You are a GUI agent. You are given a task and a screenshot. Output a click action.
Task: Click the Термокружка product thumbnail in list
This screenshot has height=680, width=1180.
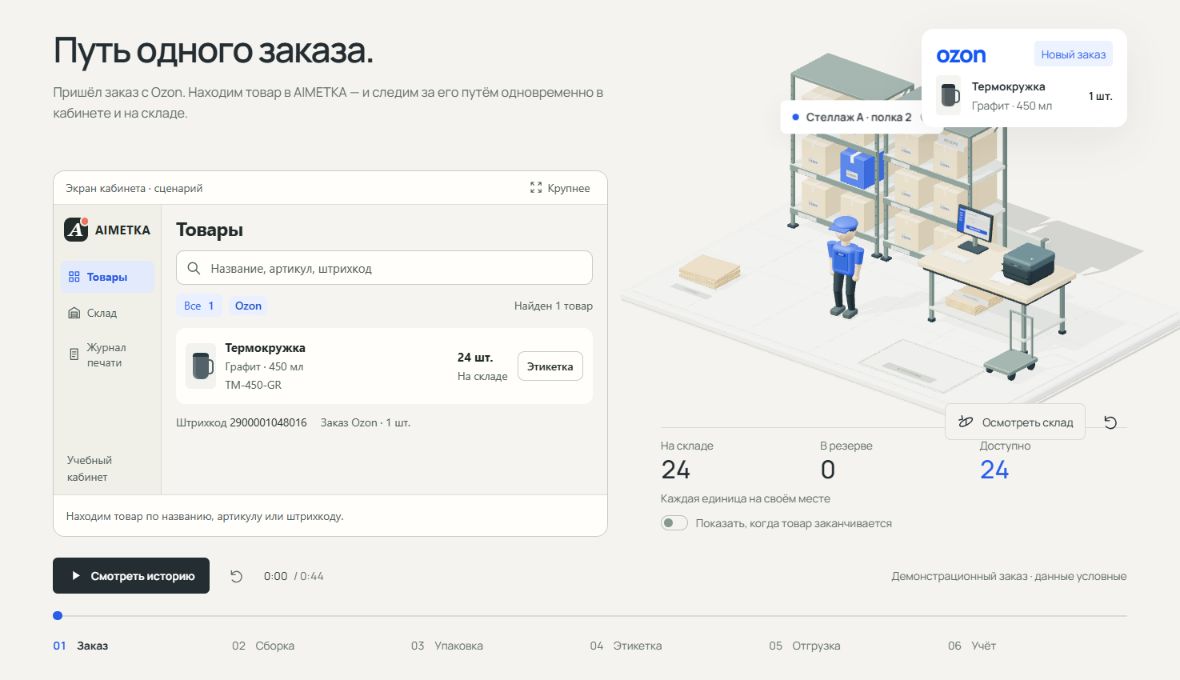pyautogui.click(x=201, y=366)
